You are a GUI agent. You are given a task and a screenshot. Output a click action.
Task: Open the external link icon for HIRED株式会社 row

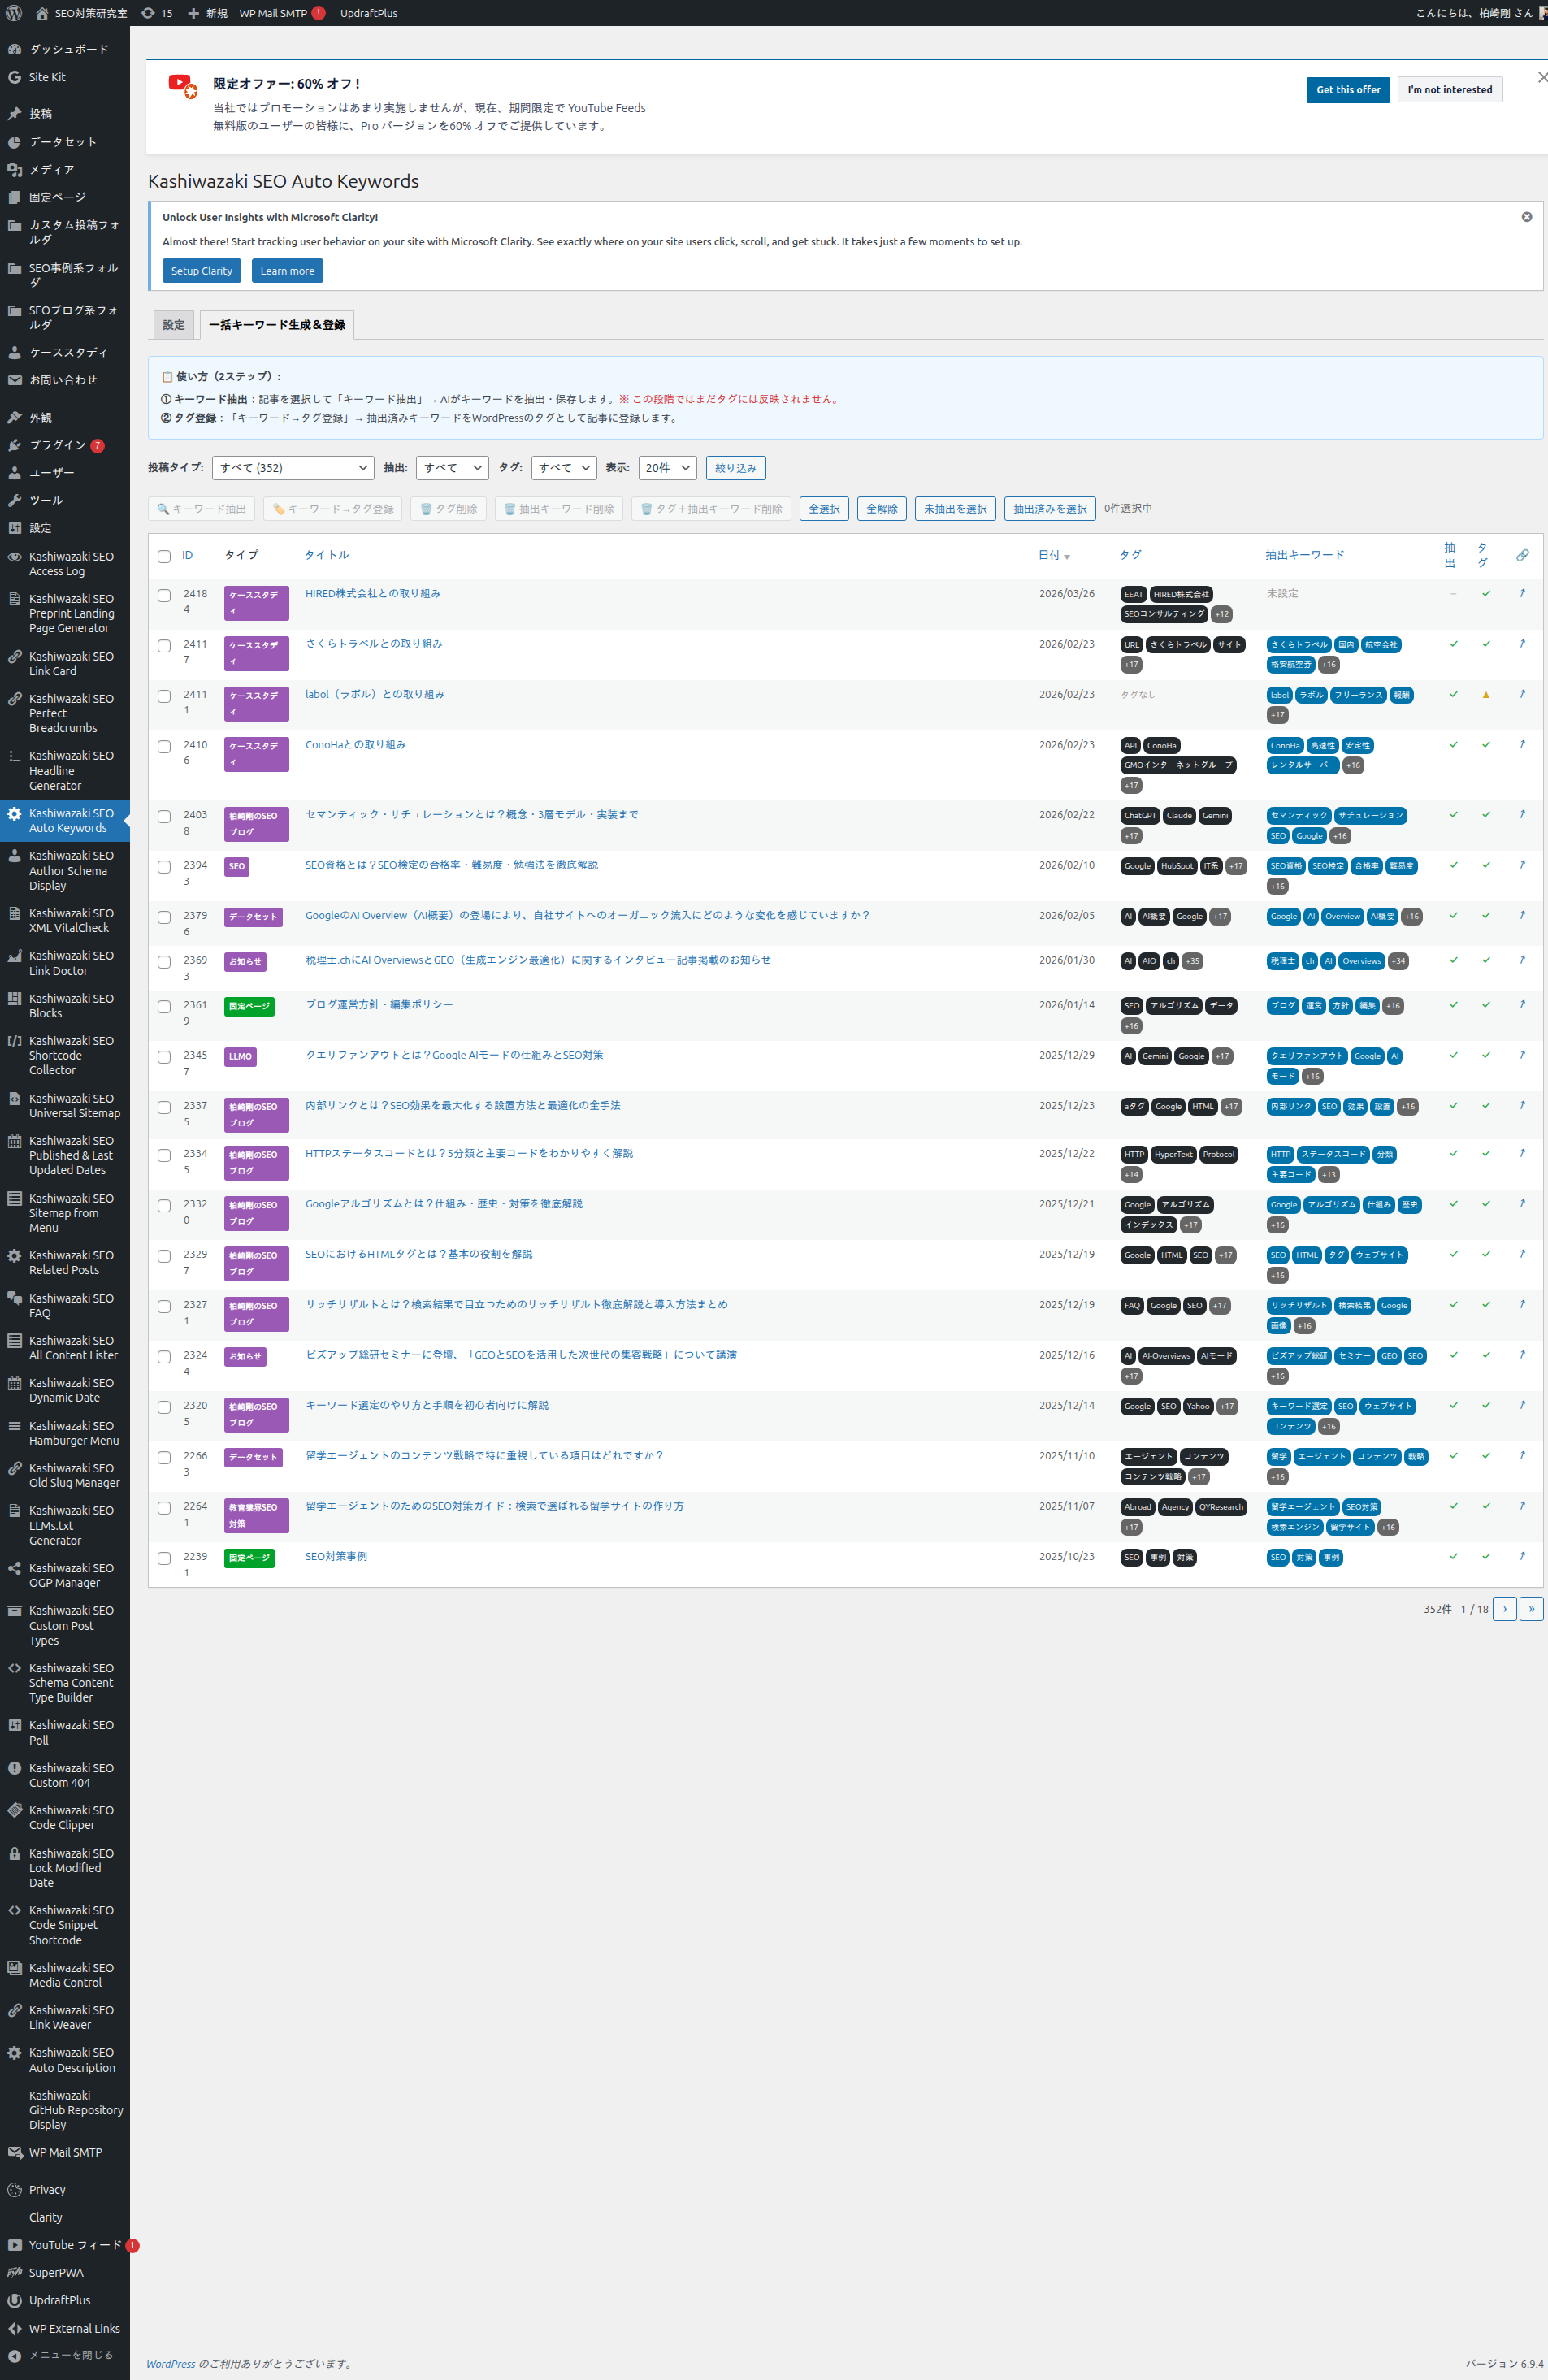(x=1522, y=593)
